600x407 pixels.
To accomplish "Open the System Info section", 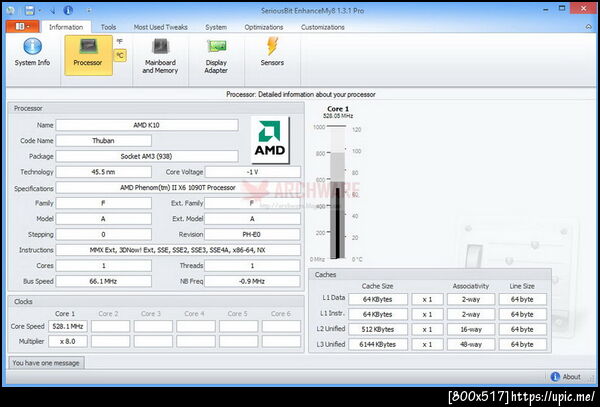I will 32,54.
